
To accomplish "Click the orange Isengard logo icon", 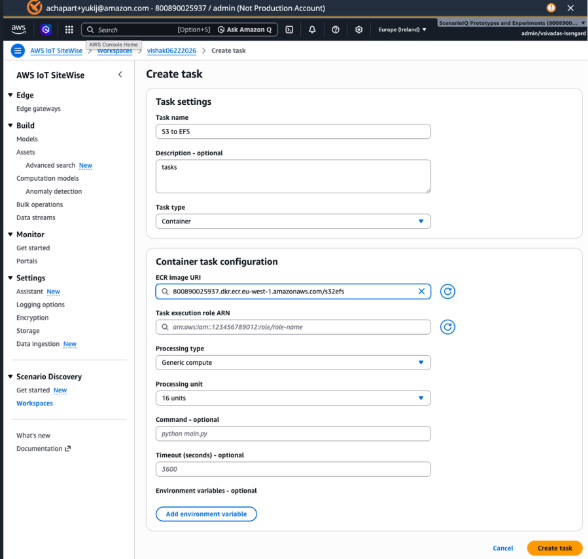I will [34, 7].
